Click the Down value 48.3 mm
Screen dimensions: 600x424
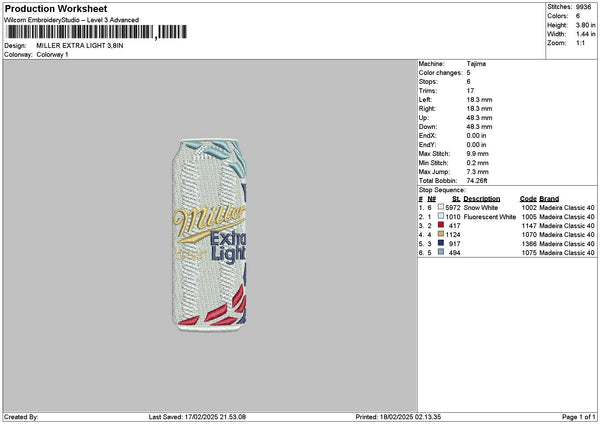click(479, 127)
